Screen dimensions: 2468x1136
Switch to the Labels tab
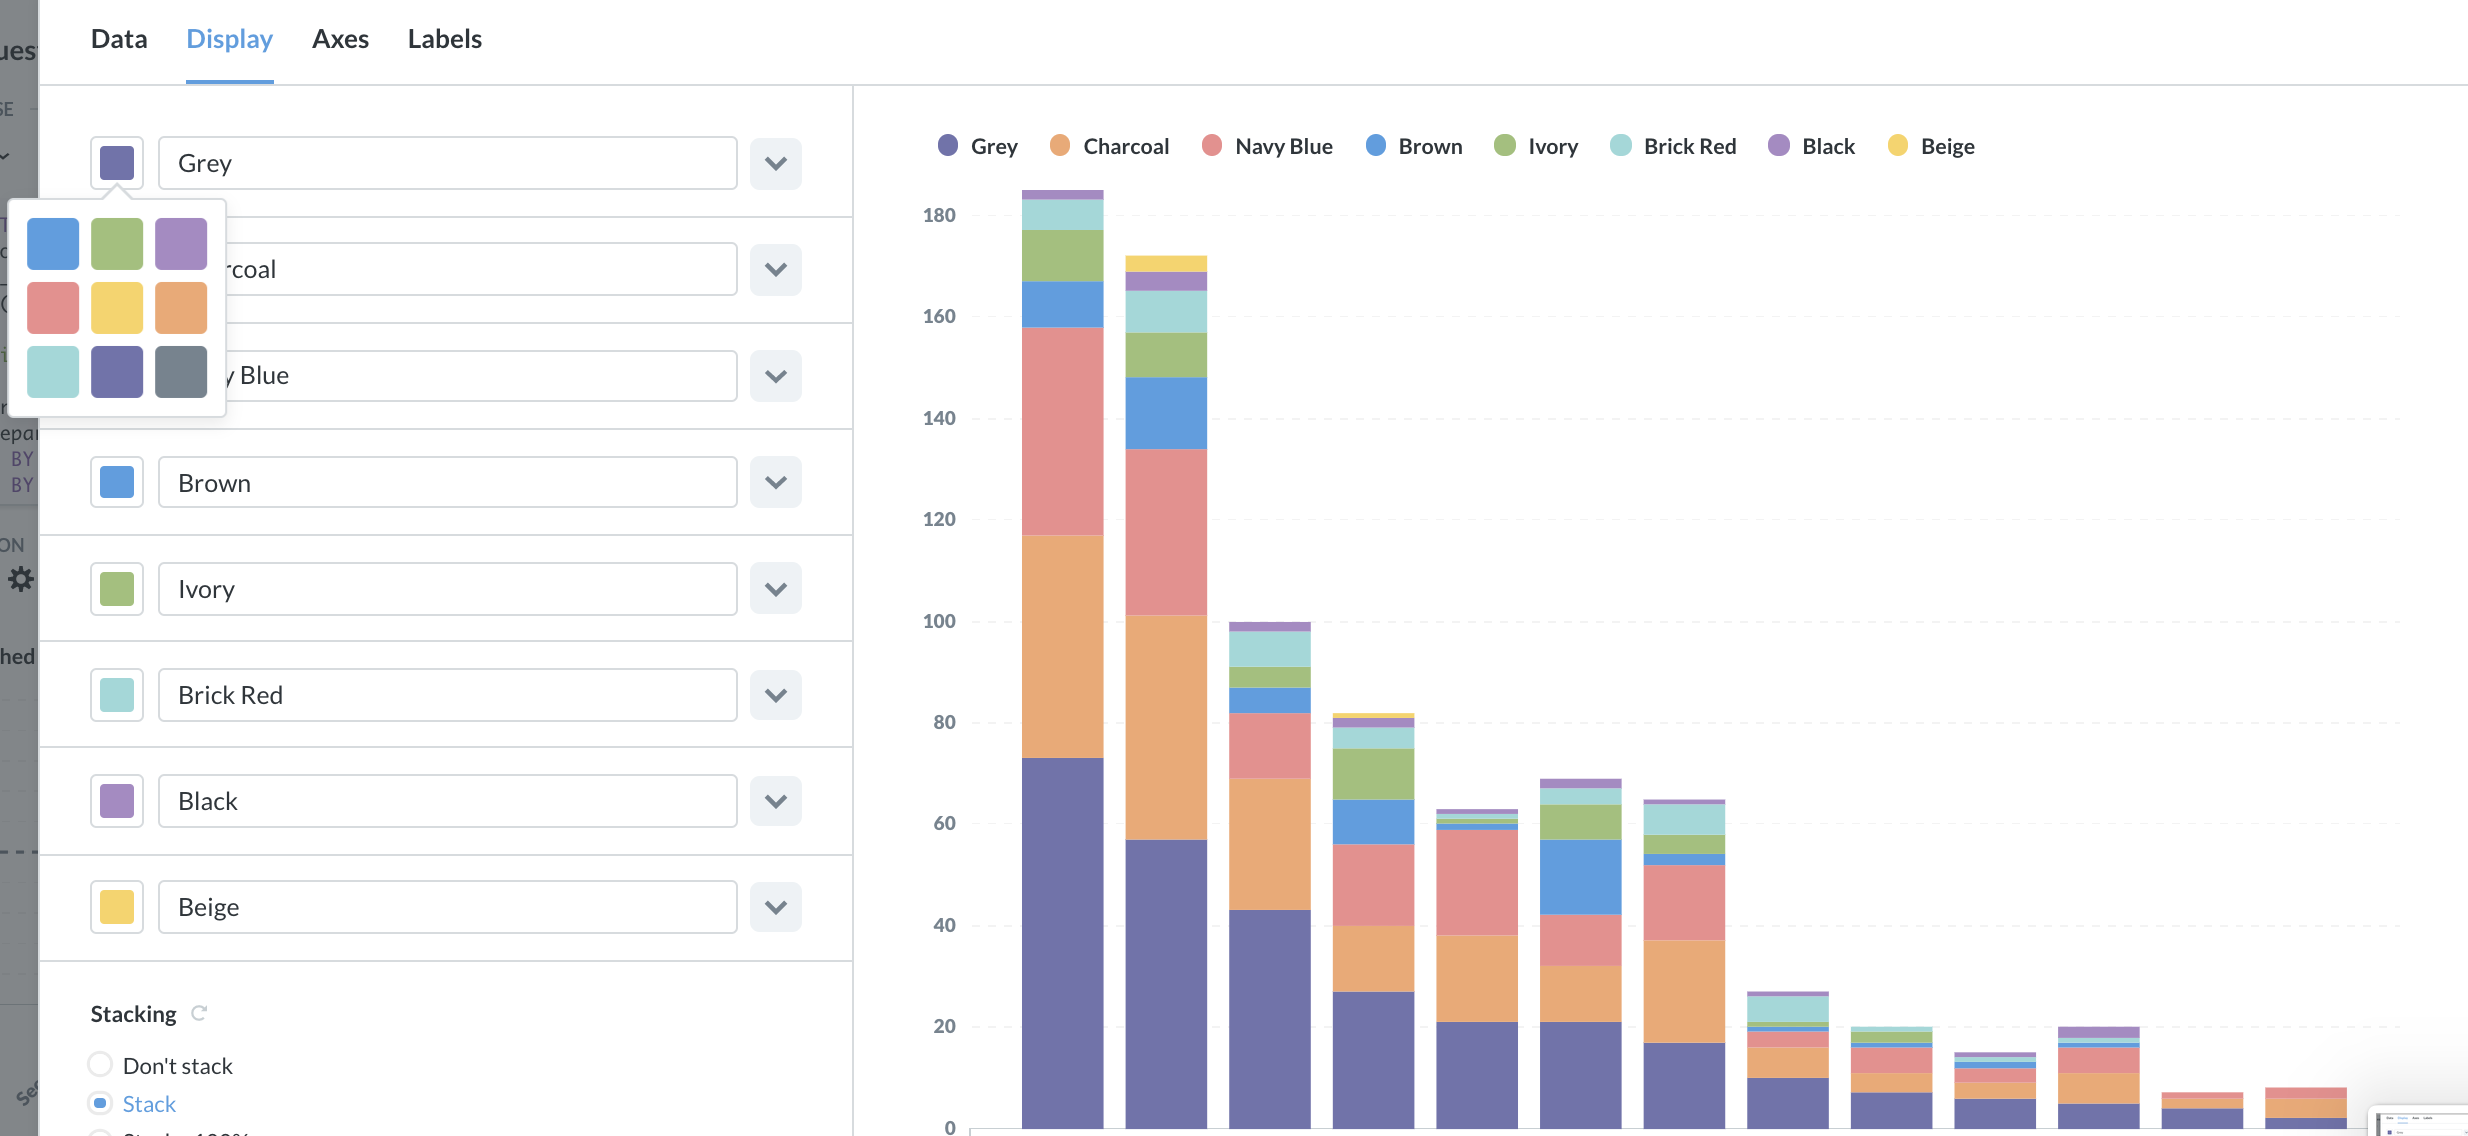444,39
